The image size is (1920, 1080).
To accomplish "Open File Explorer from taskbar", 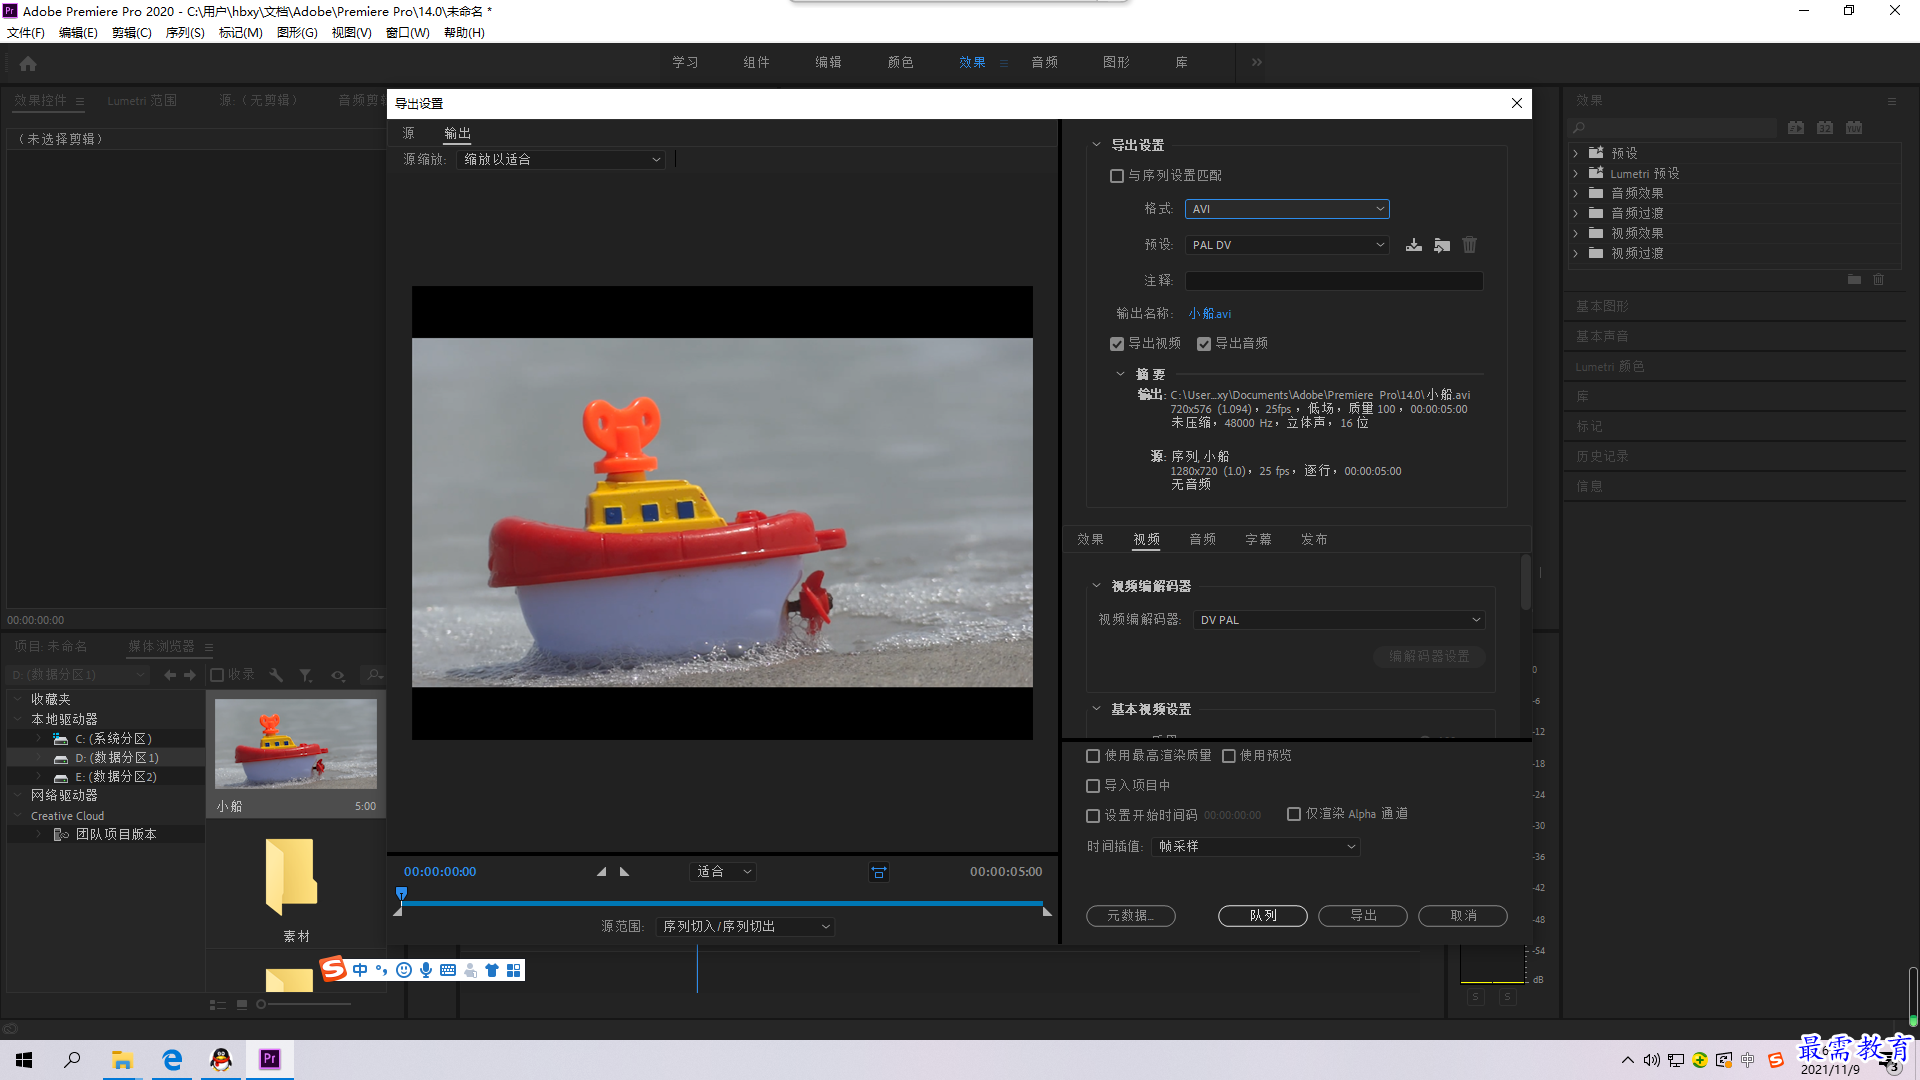I will (122, 1059).
